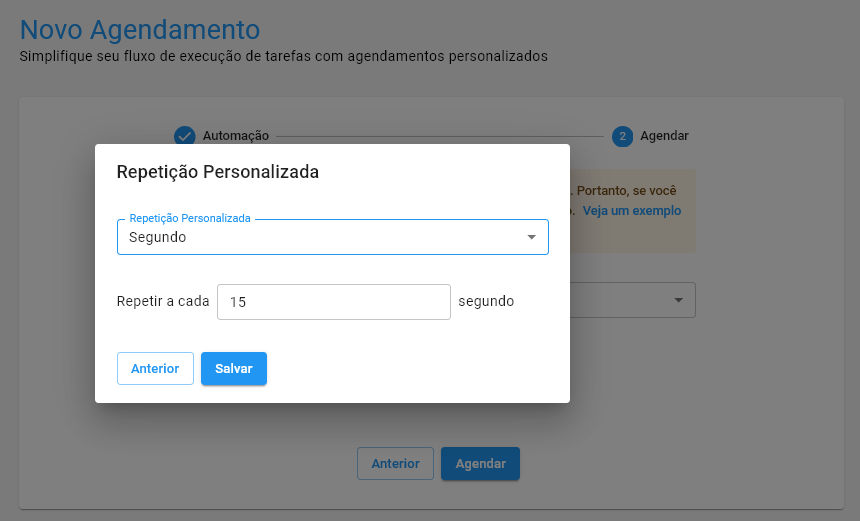The width and height of the screenshot is (860, 521).
Task: Click the blue Agendar button on the page
Action: 480,464
